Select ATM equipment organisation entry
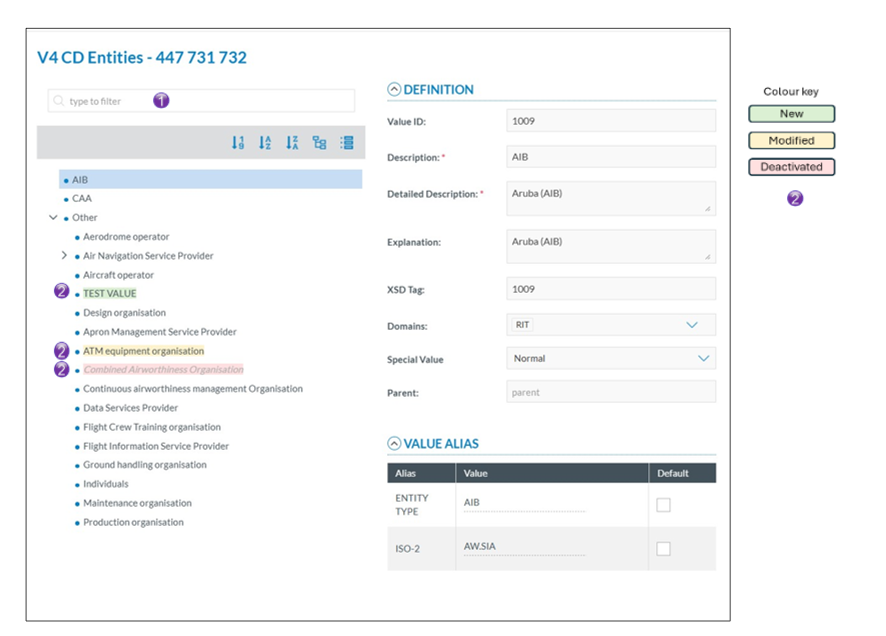The image size is (886, 636). [143, 351]
